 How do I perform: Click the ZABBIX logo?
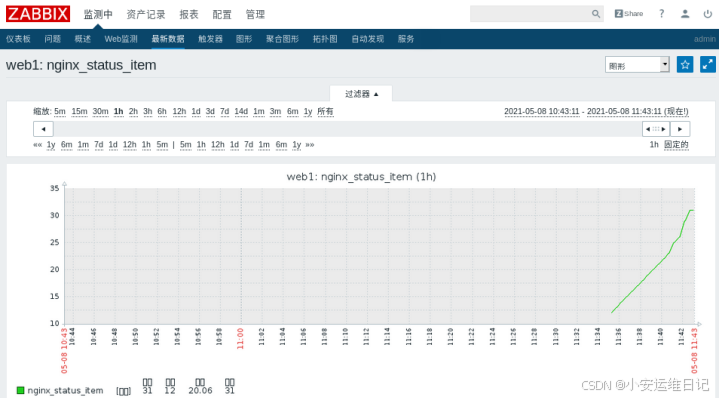[38, 14]
